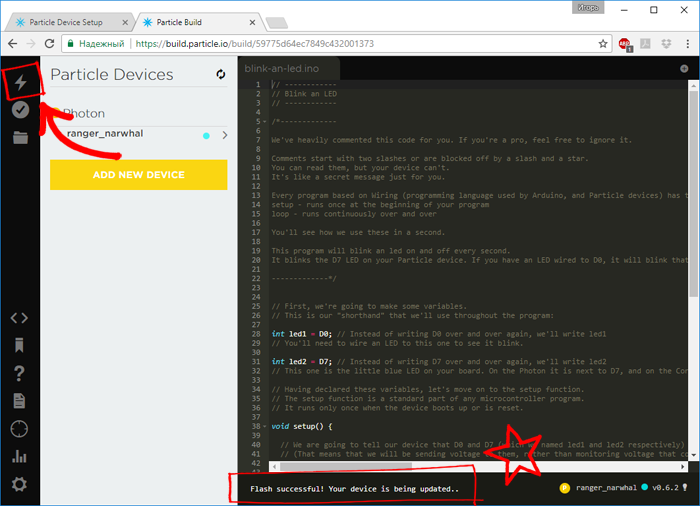Click the vertical scrollbar of the editor
The height and width of the screenshot is (506, 700).
tap(693, 193)
